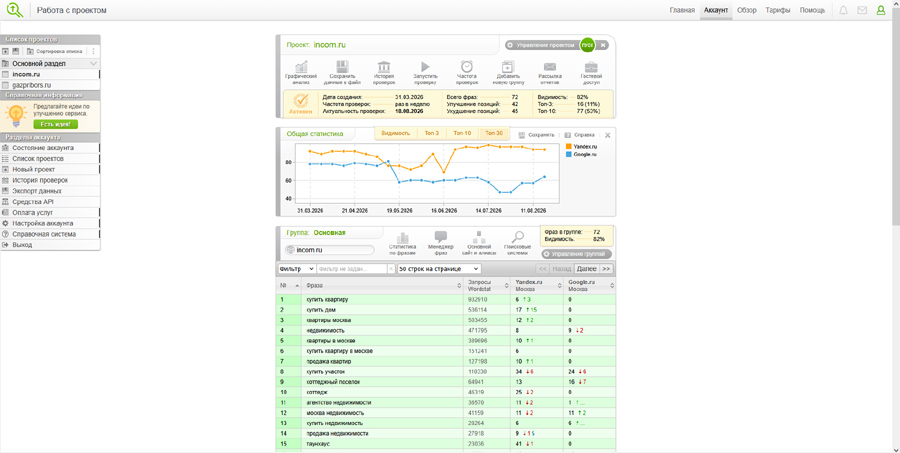Image resolution: width=900 pixels, height=453 pixels.
Task: Click Далее pagination button
Action: point(587,268)
